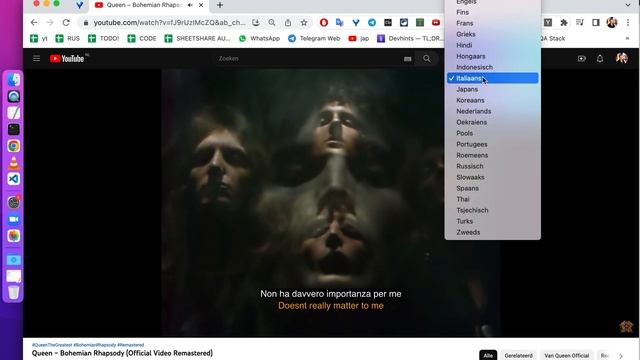640x360 pixels.
Task: Expand the tab search chevron
Action: pos(628,5)
